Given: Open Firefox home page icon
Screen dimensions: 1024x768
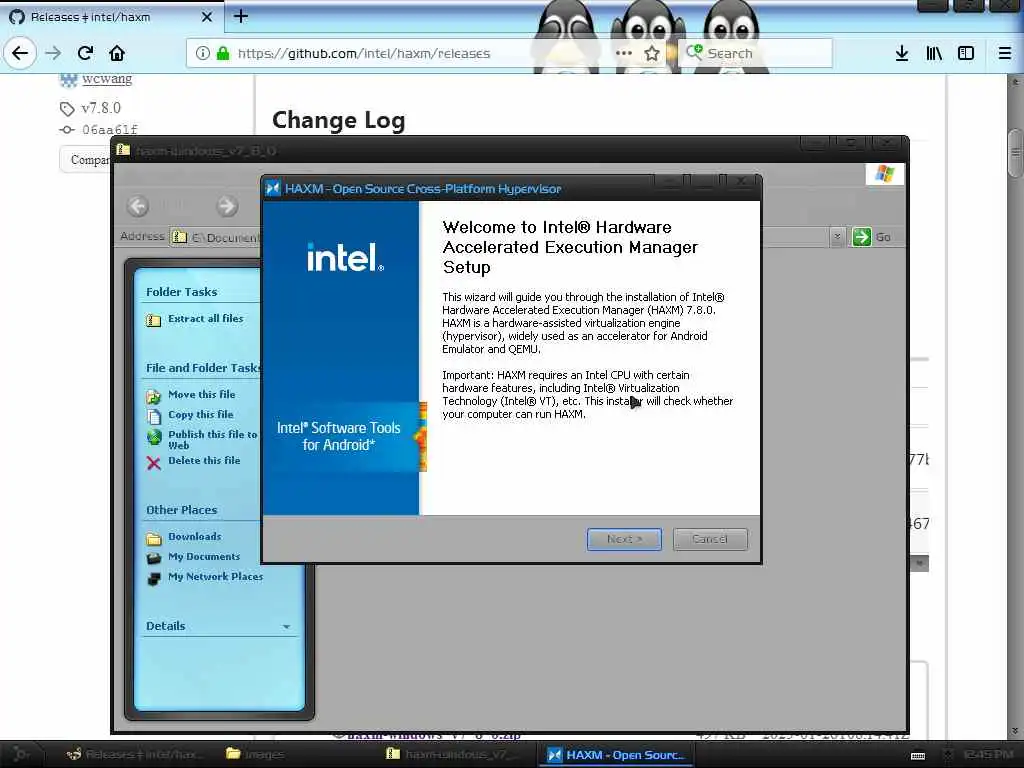Looking at the screenshot, I should 117,53.
